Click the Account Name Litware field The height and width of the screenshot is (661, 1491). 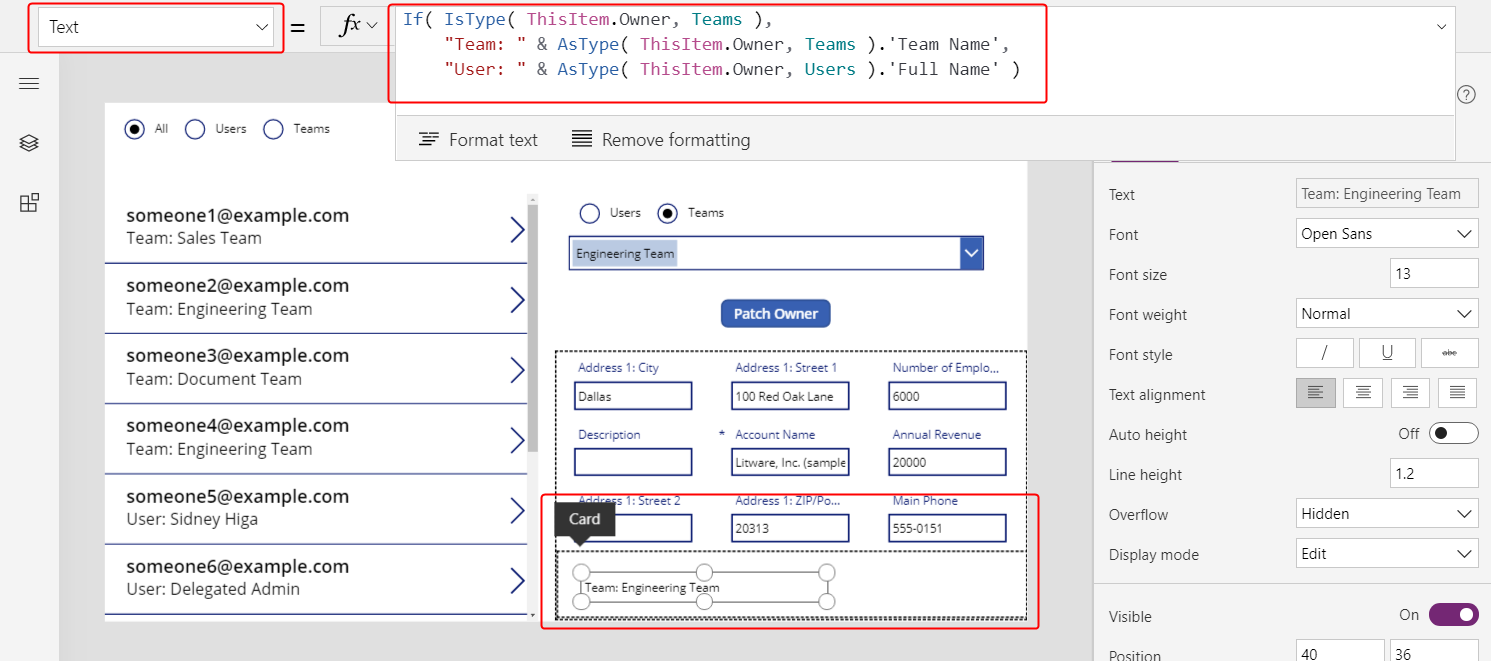[790, 462]
